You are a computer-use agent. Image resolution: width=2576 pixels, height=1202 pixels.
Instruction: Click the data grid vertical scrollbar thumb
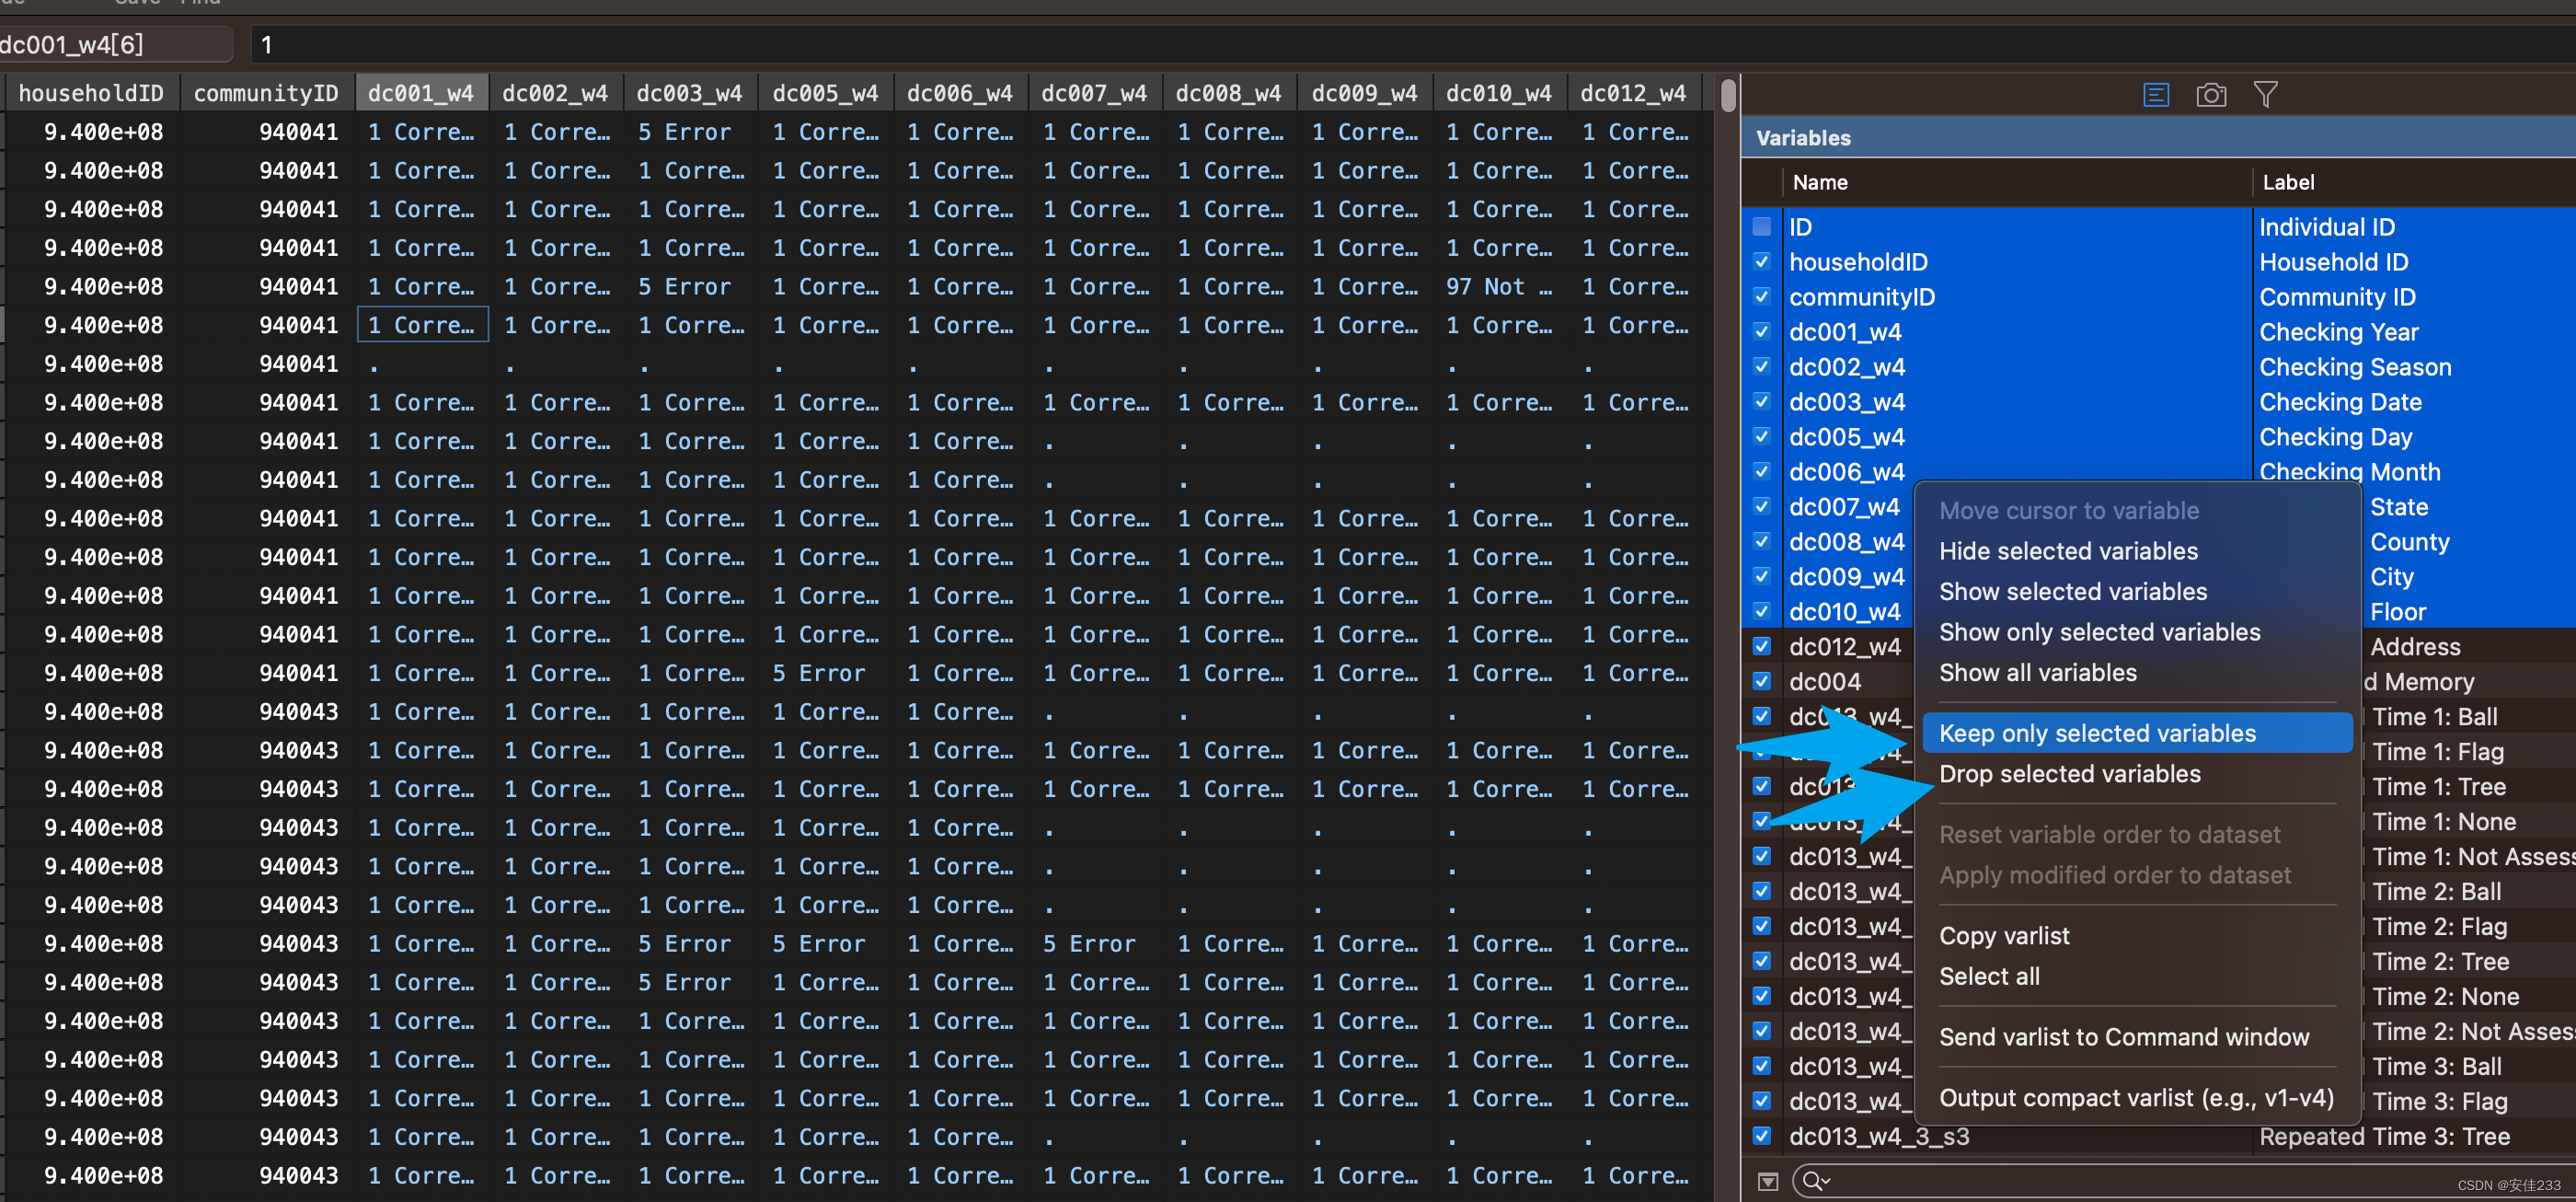pos(1727,96)
